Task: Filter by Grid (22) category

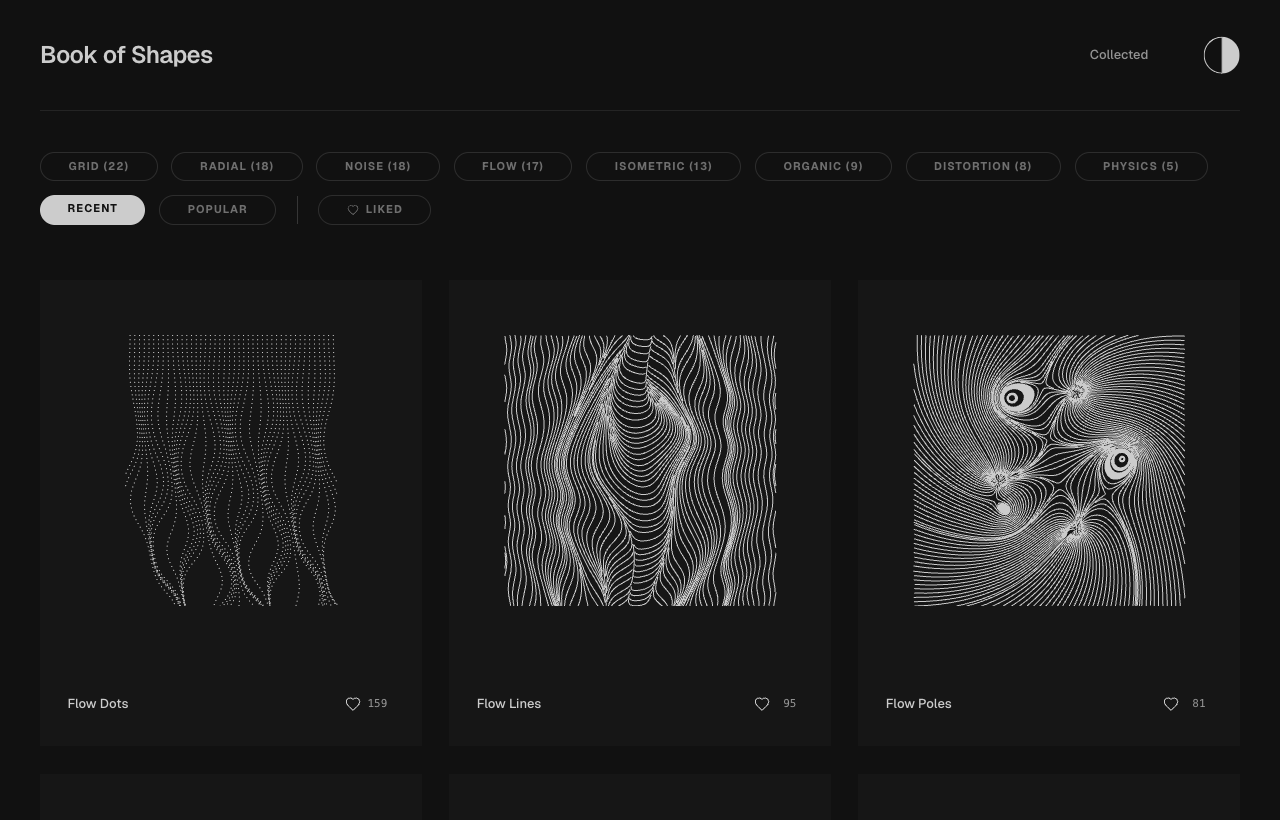Action: (x=99, y=166)
